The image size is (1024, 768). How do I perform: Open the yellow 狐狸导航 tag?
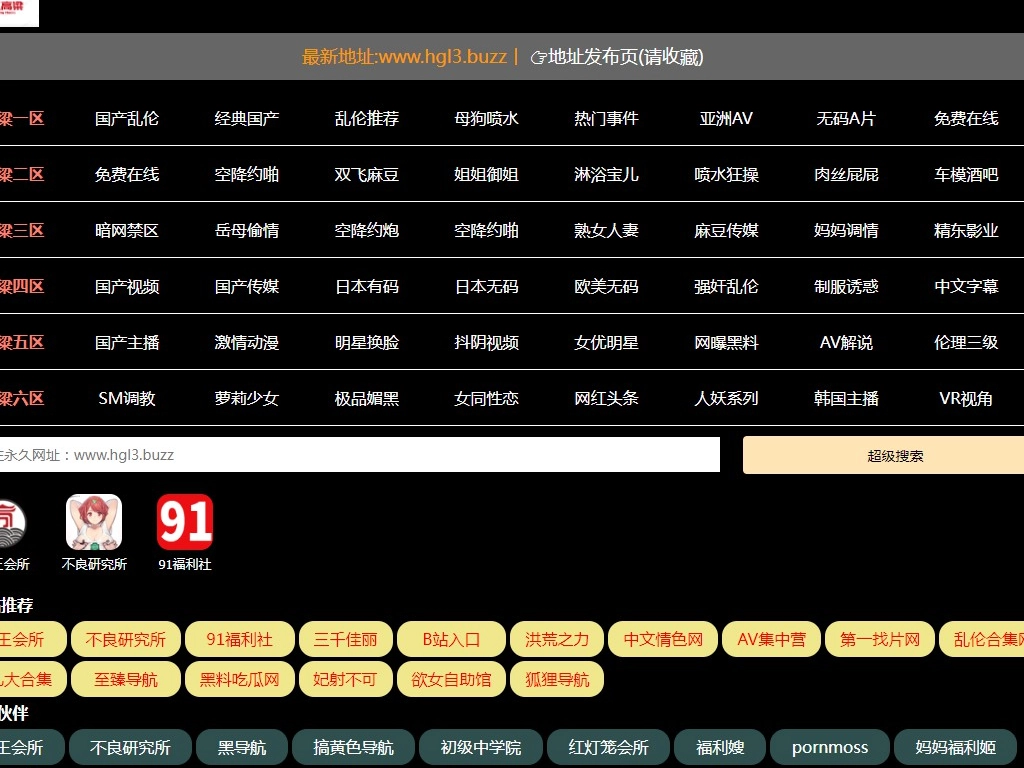[x=557, y=680]
